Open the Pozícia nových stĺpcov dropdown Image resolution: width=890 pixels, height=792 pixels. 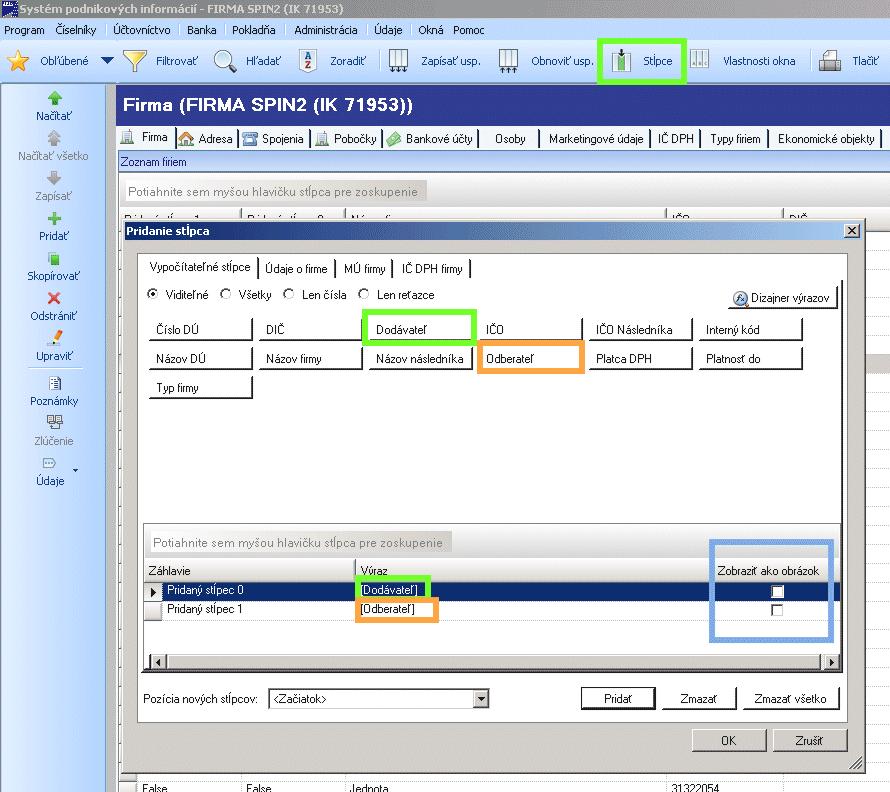pos(481,698)
